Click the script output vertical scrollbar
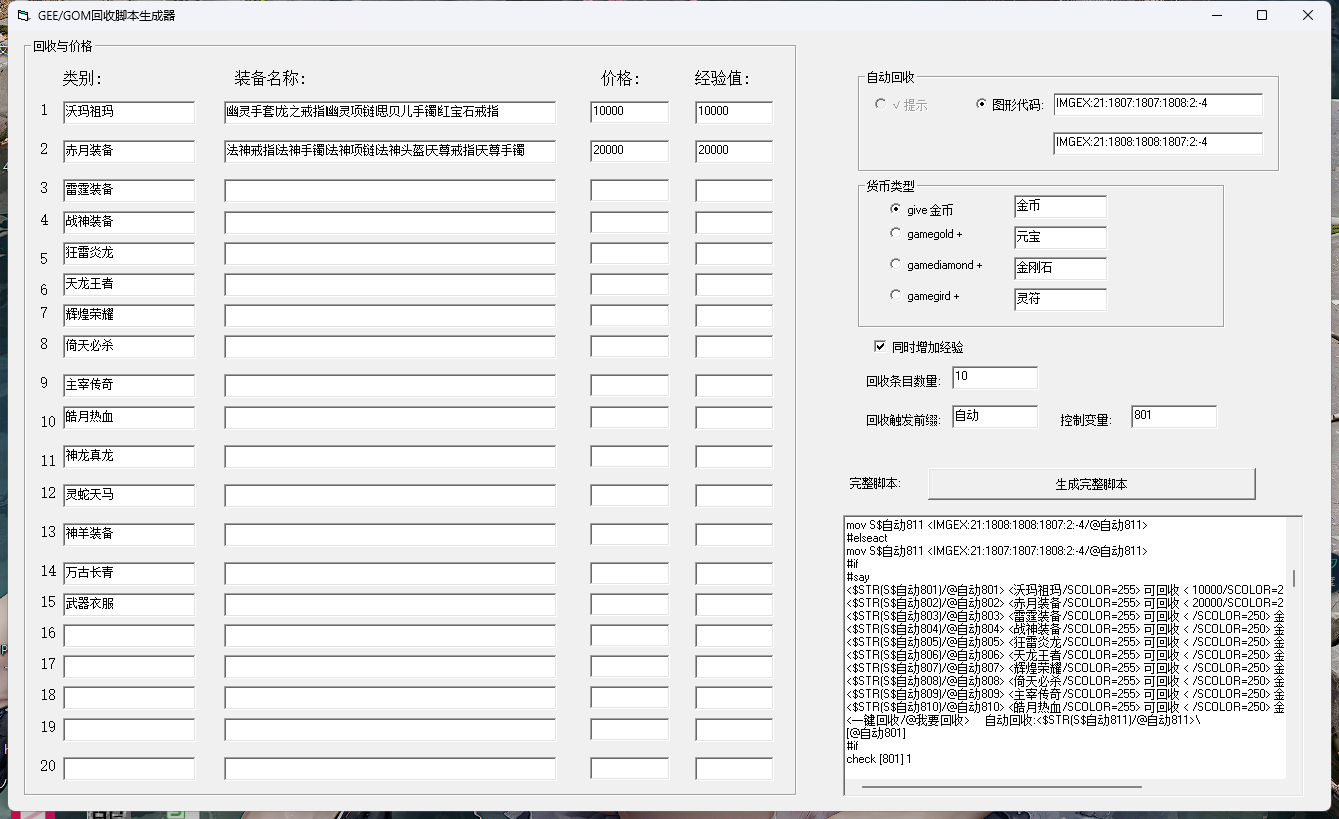1339x819 pixels. 1294,578
